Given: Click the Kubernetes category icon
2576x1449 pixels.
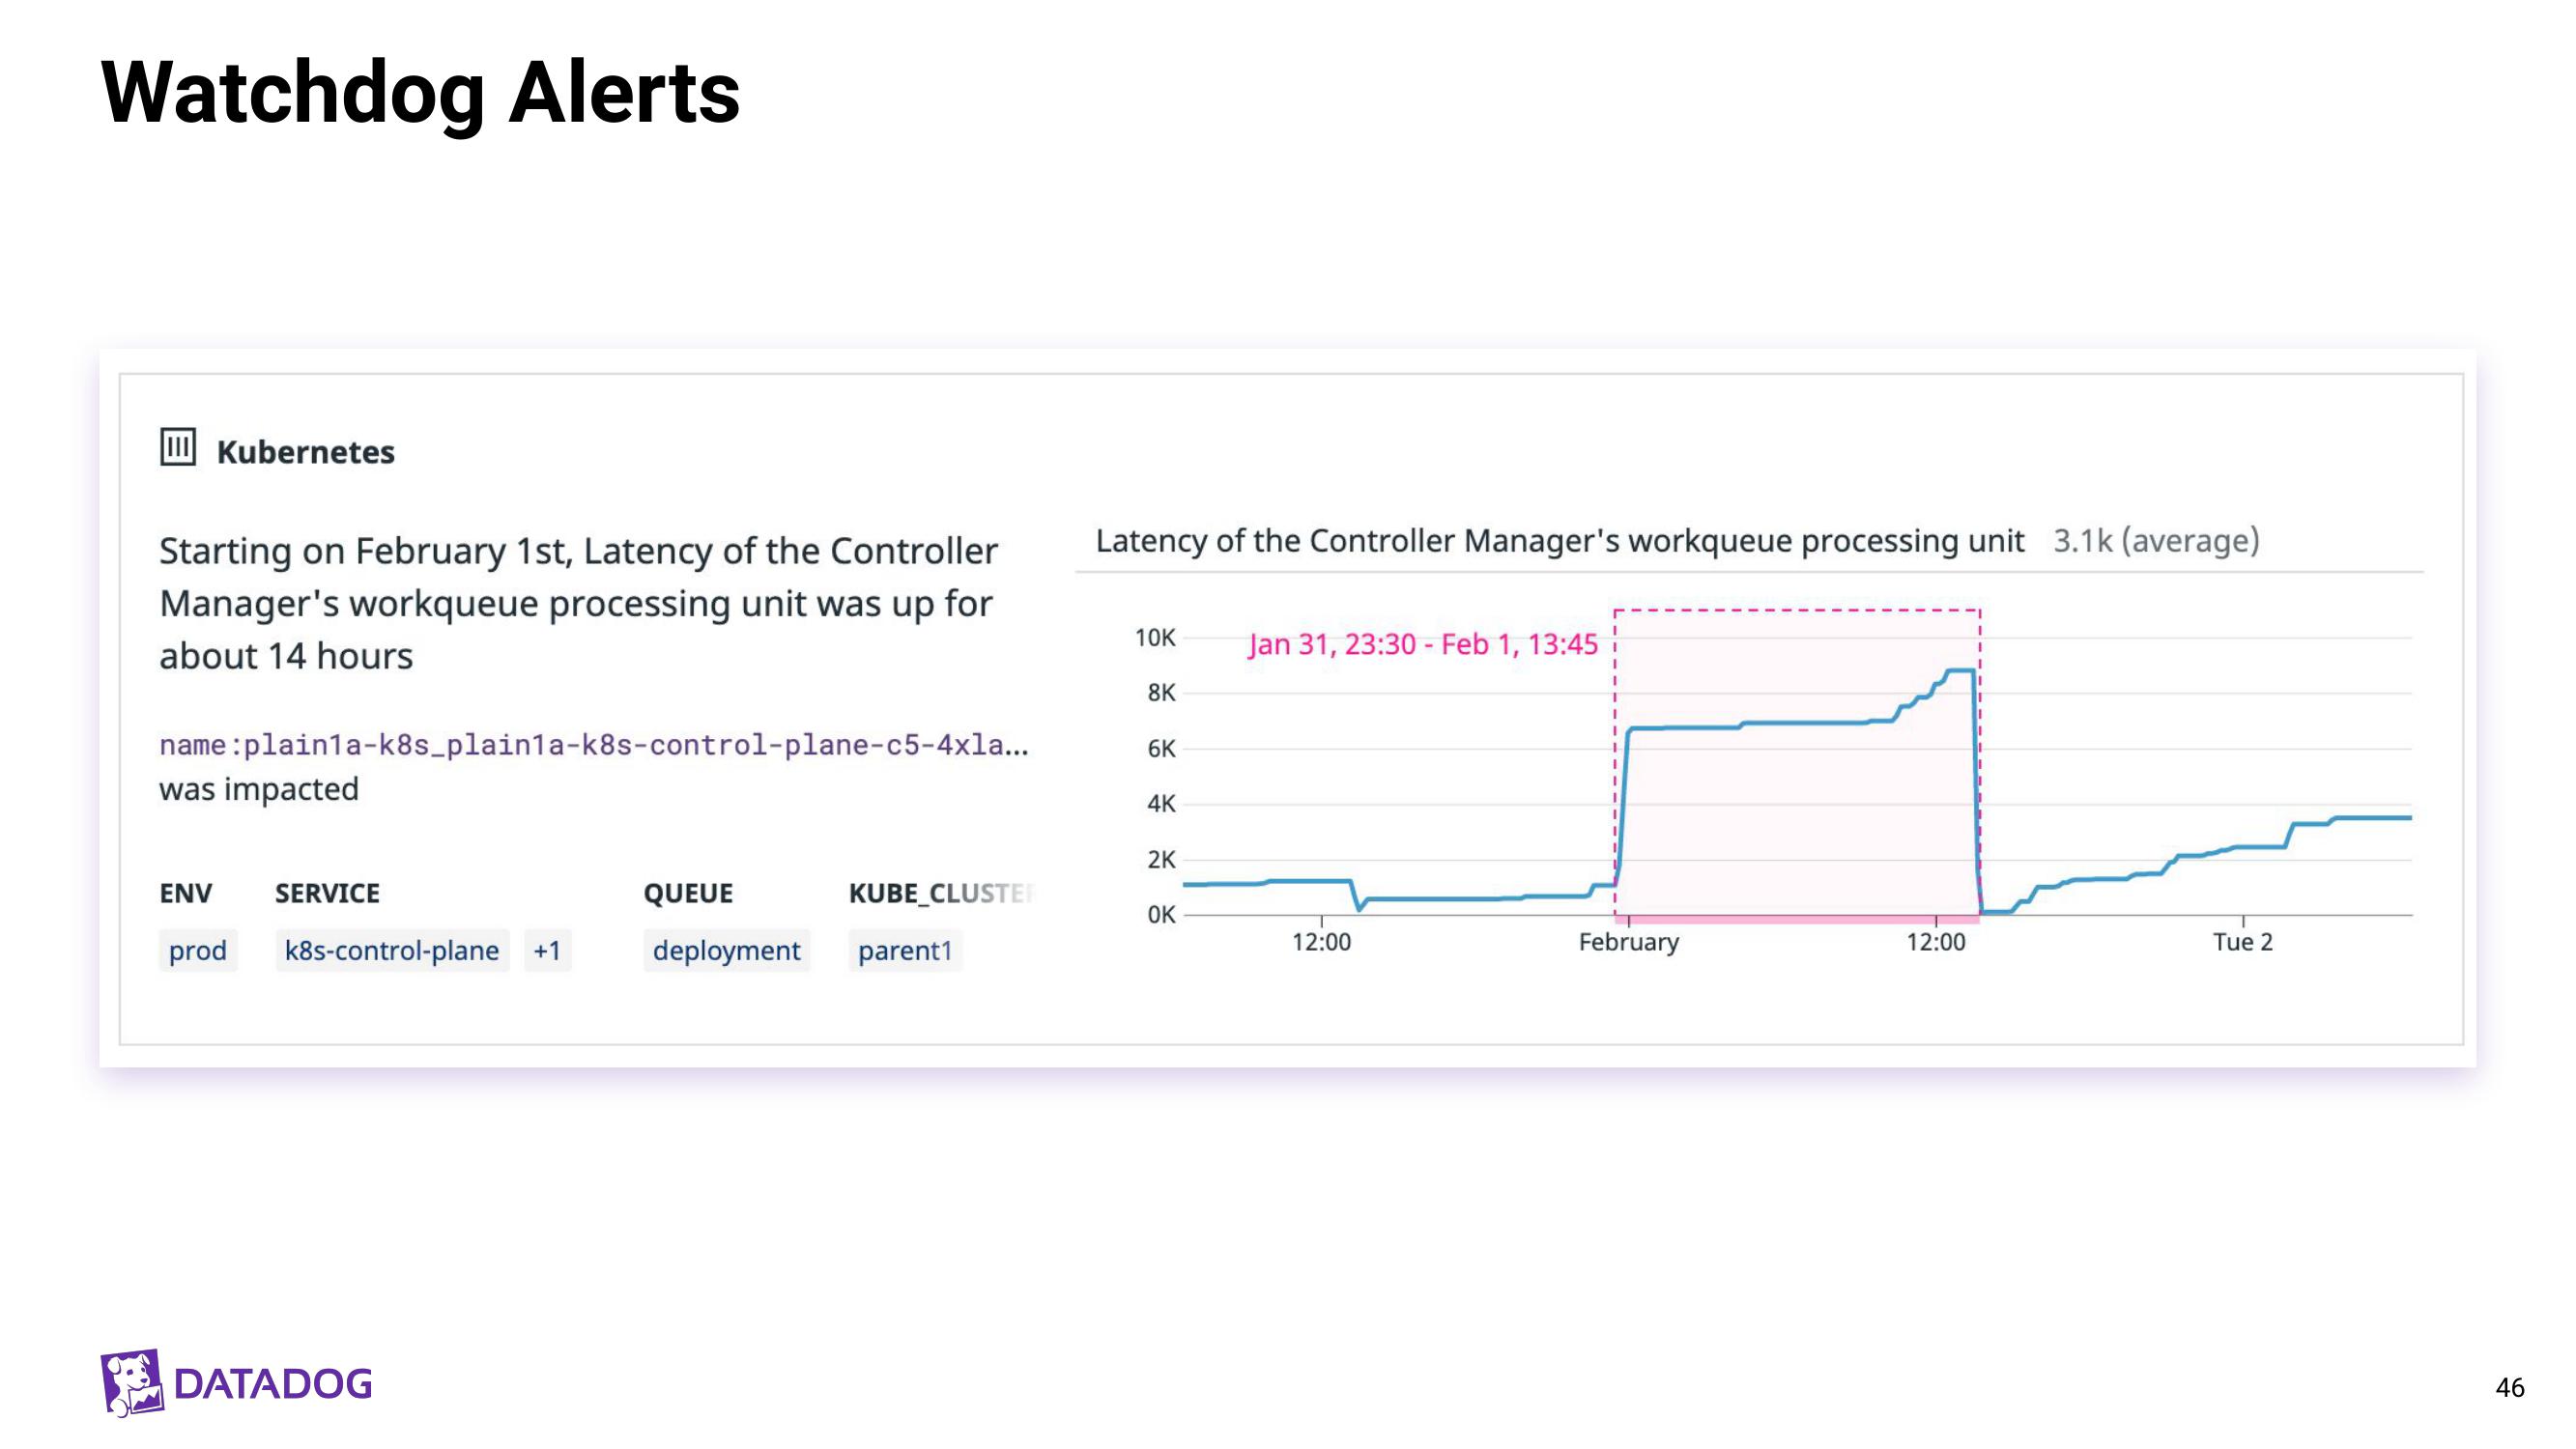Looking at the screenshot, I should tap(178, 447).
